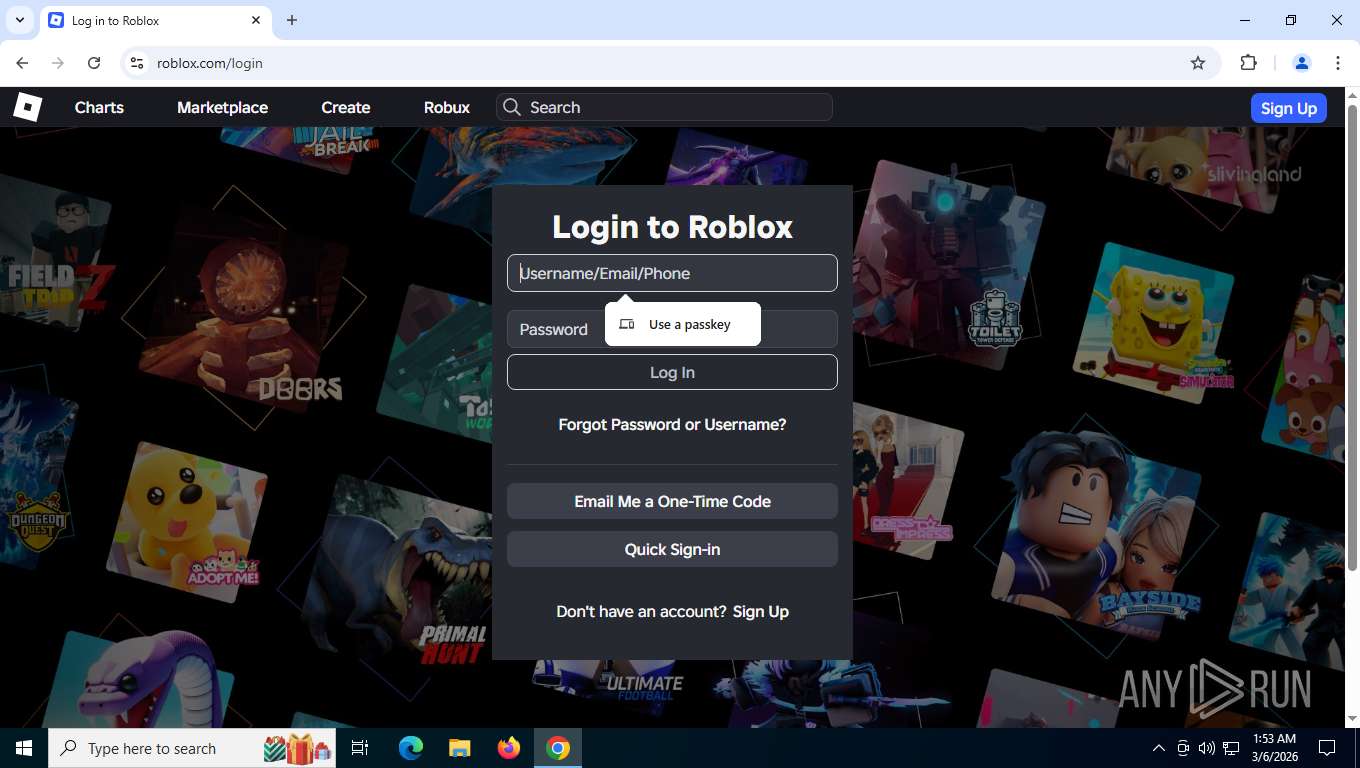Image resolution: width=1360 pixels, height=768 pixels.
Task: Open Task View on taskbar
Action: [x=360, y=748]
